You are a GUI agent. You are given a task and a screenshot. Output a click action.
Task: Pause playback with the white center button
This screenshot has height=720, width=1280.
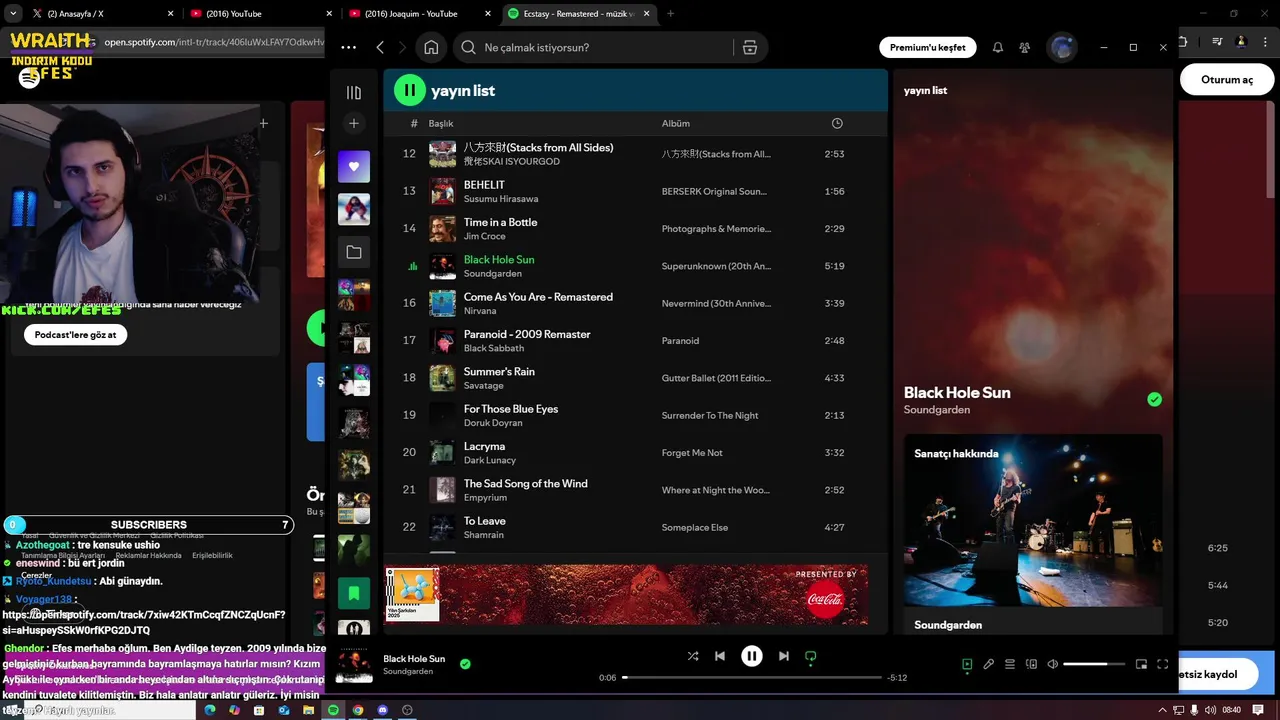(751, 656)
